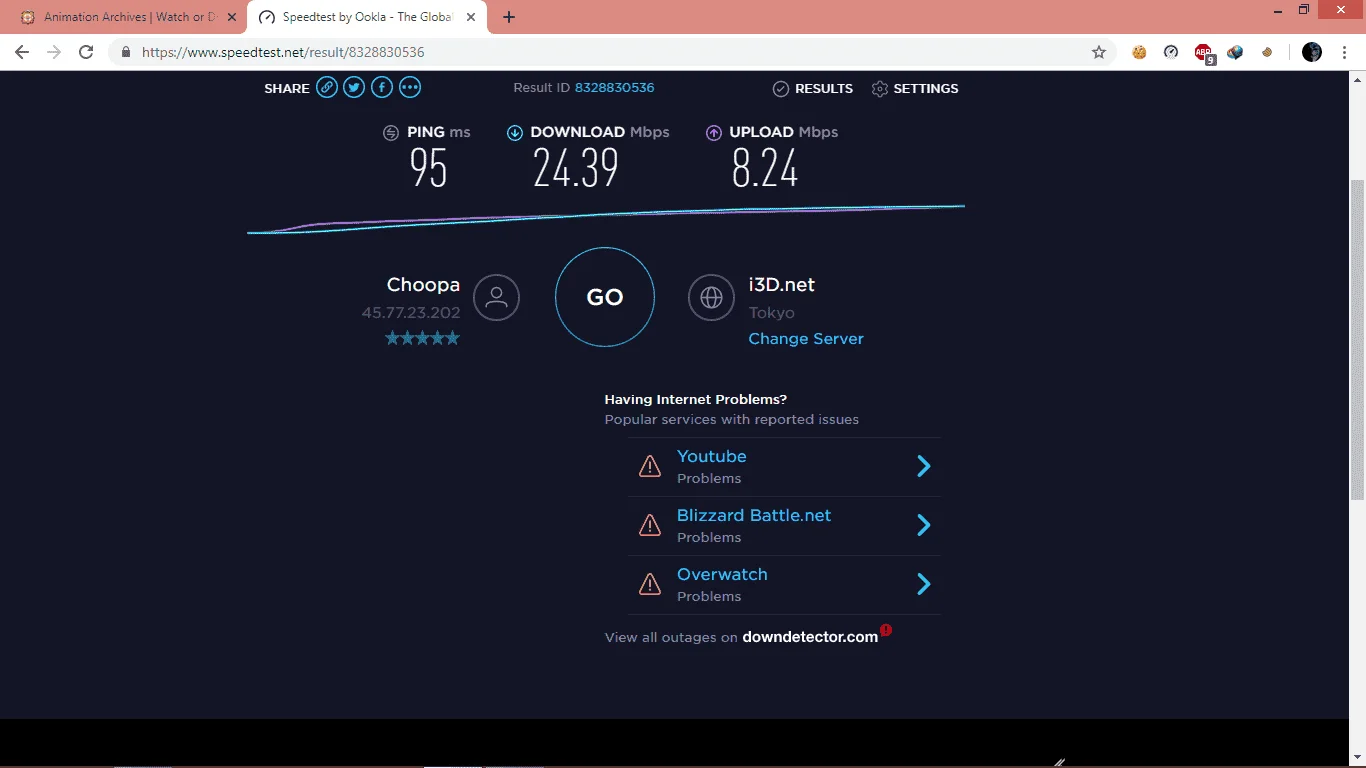1366x768 pixels.
Task: Start the test with the GO button
Action: point(605,297)
